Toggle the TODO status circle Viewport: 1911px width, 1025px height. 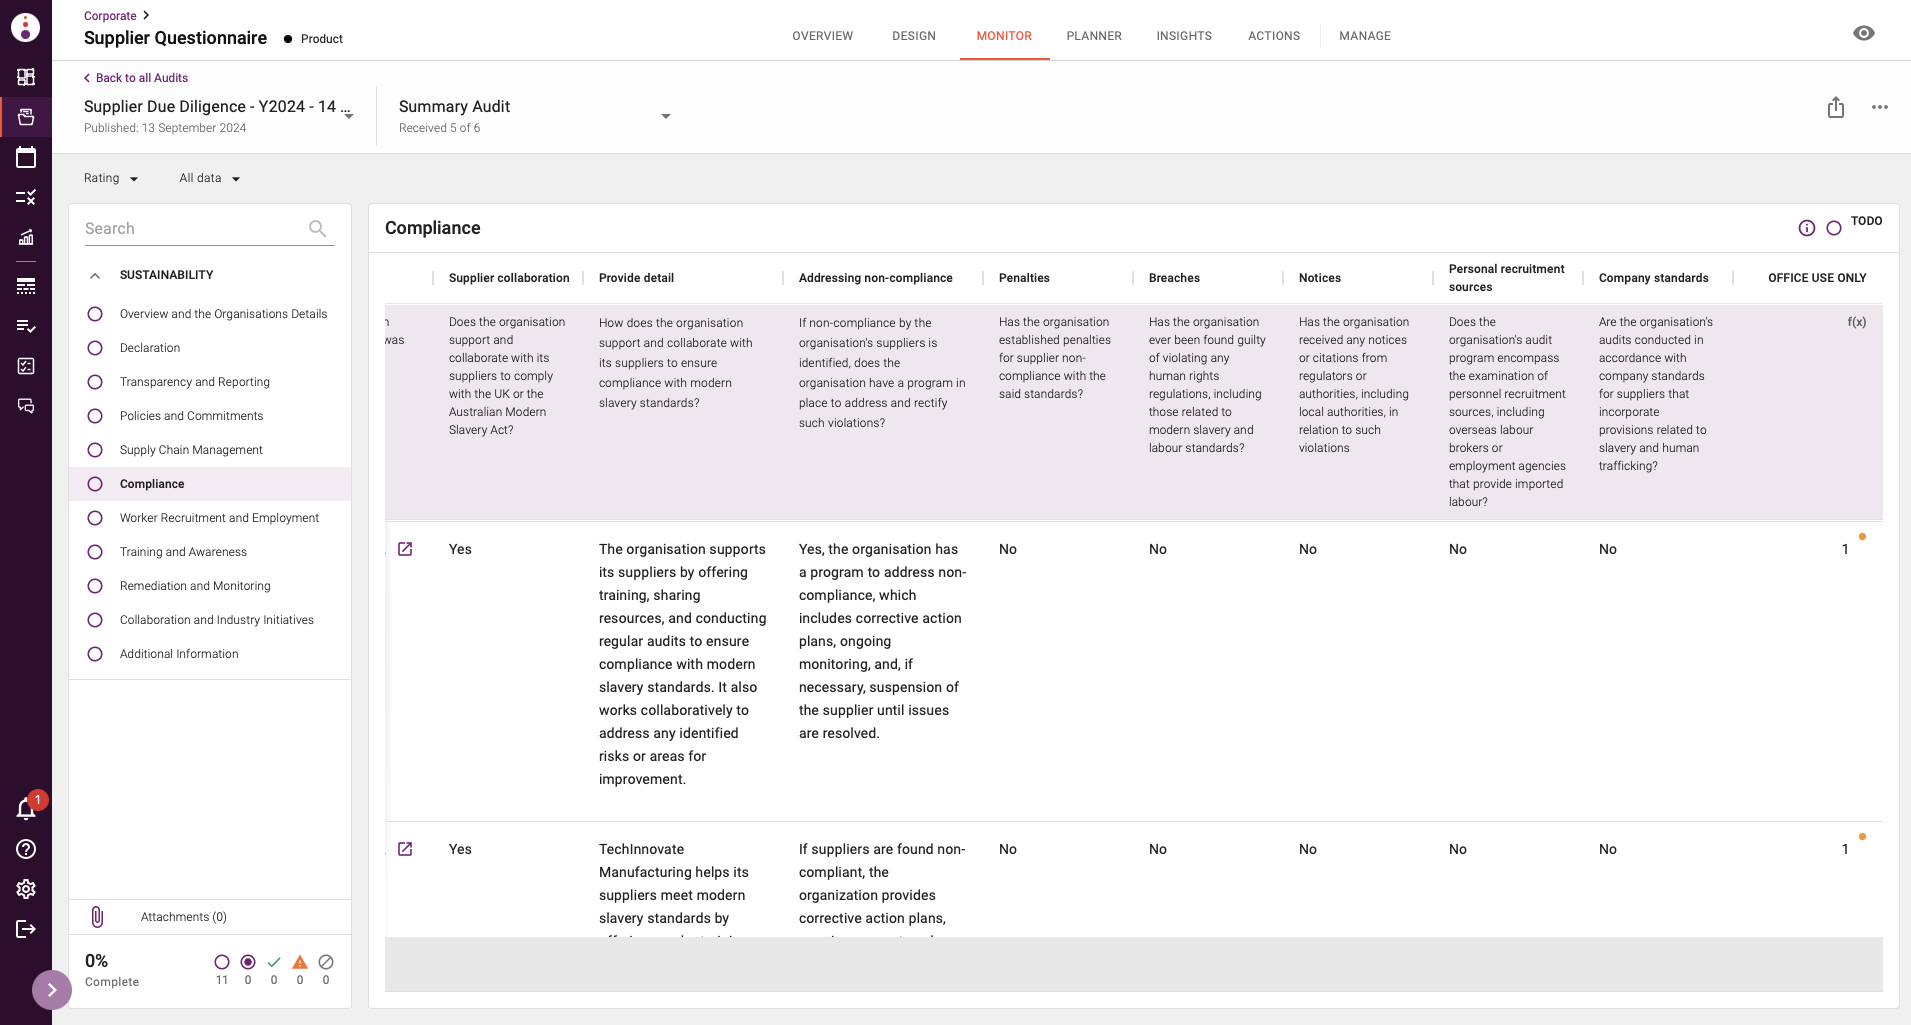point(1834,228)
